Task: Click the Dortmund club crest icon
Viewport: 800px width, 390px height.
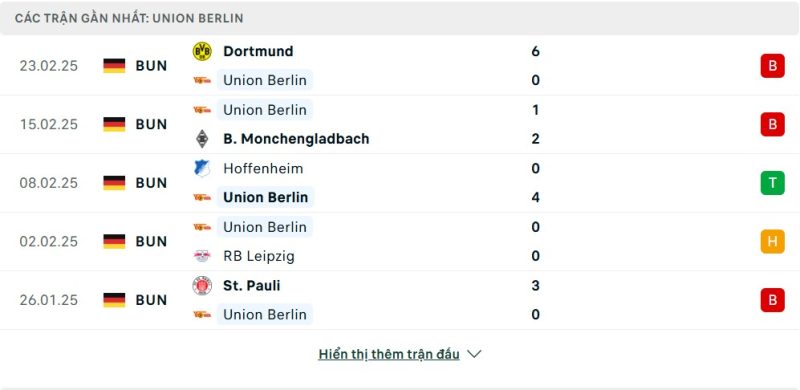Action: 202,51
